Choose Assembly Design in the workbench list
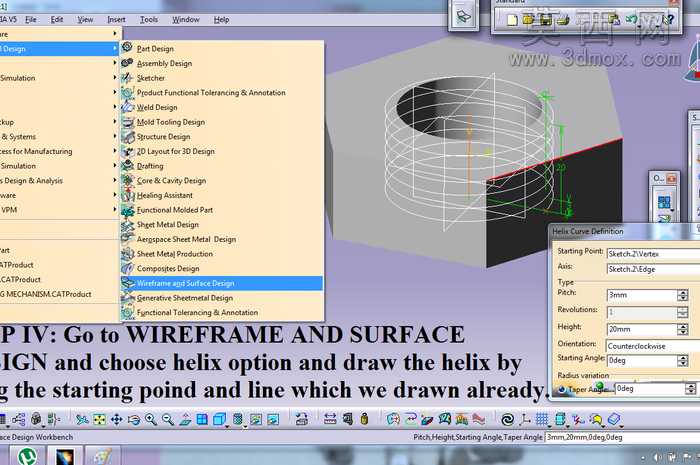700x465 pixels. (164, 63)
